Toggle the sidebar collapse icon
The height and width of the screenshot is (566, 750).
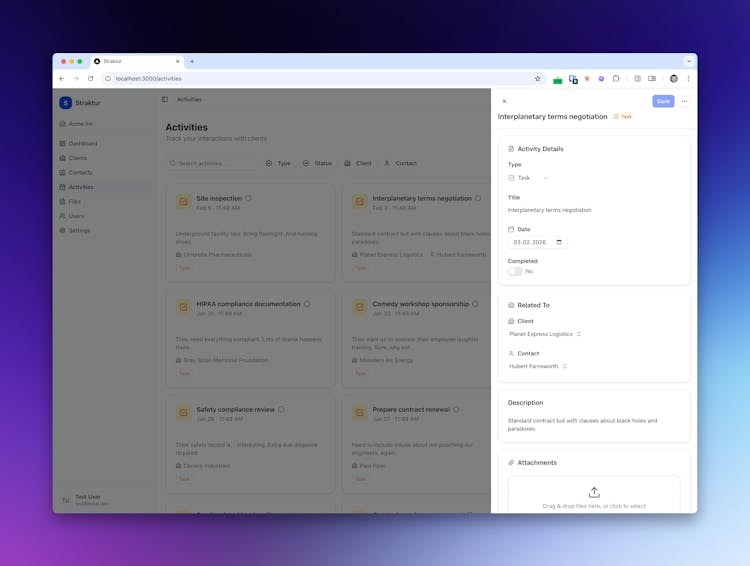pyautogui.click(x=165, y=100)
